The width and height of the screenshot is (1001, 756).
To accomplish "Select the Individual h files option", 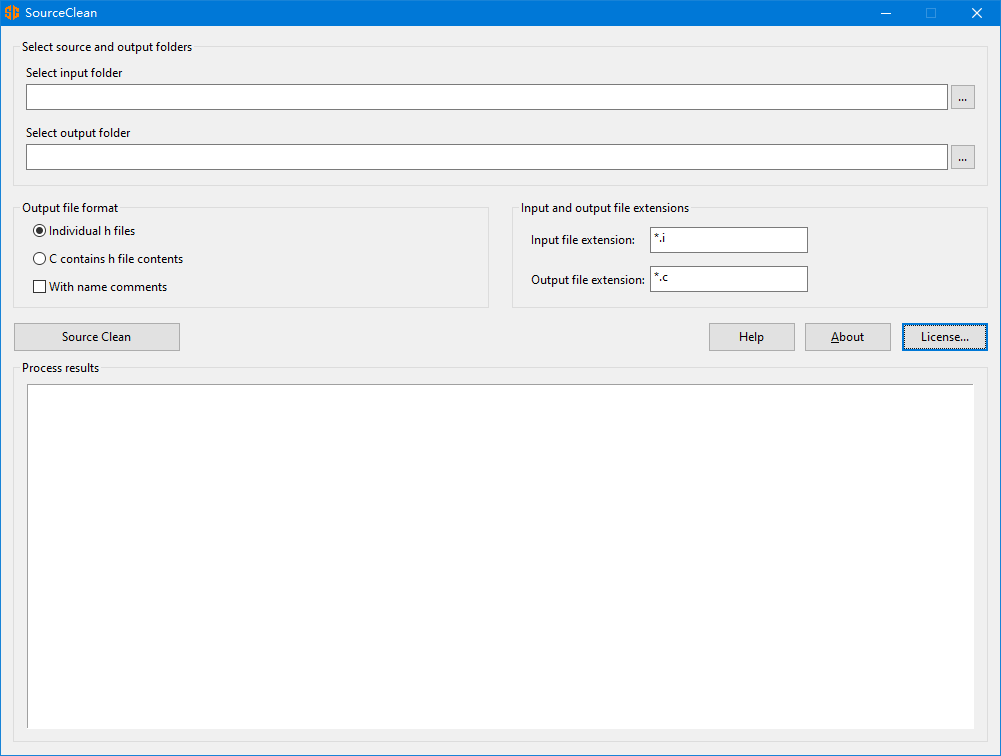I will coord(40,231).
